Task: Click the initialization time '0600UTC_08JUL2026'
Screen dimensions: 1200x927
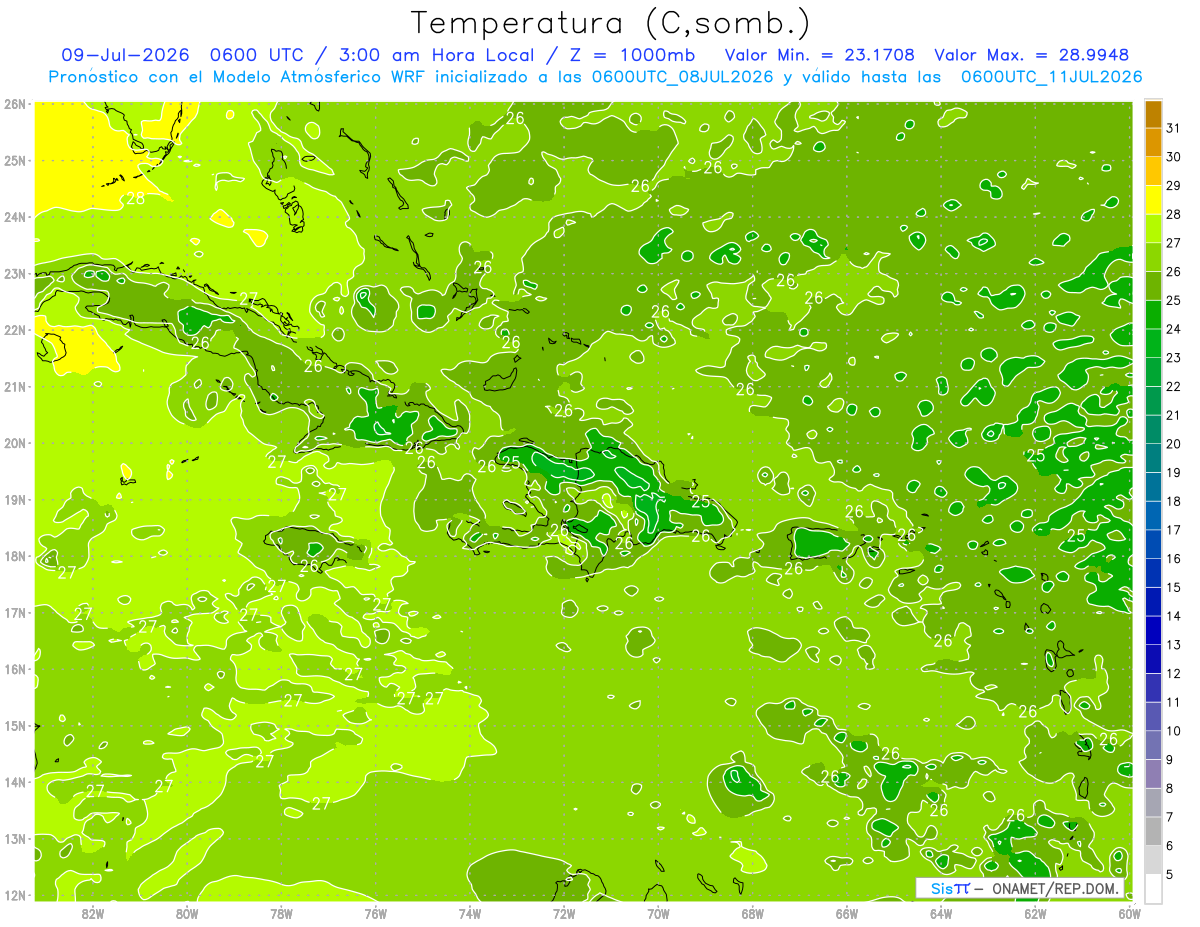Action: [682, 77]
